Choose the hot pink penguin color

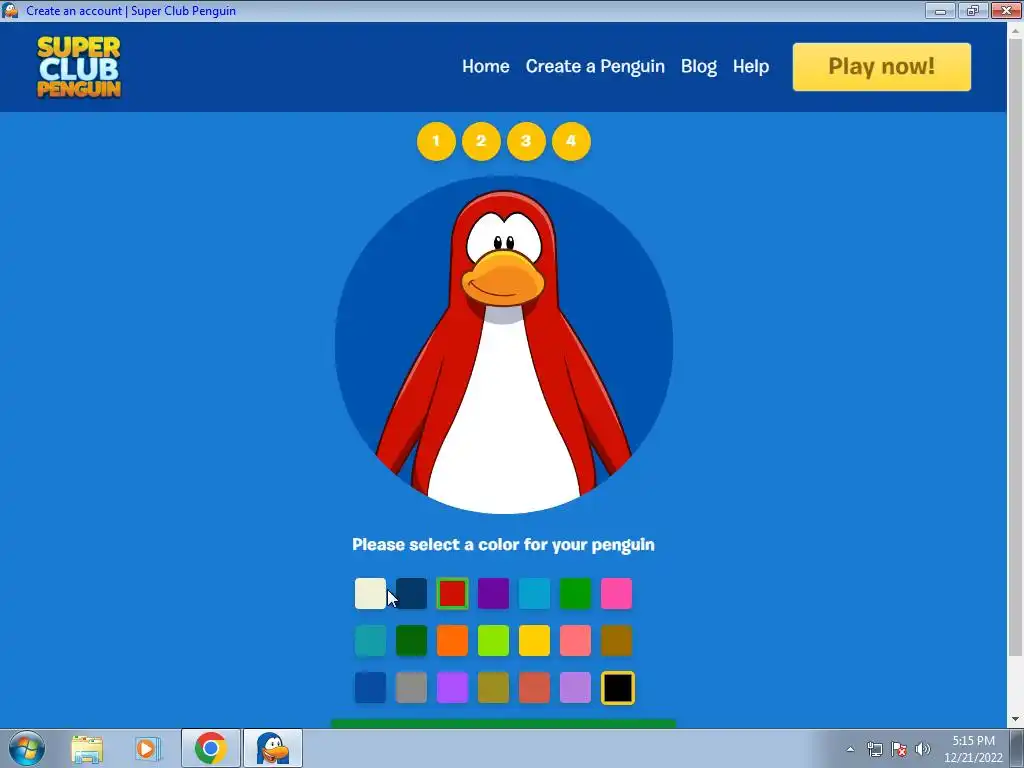tap(616, 594)
